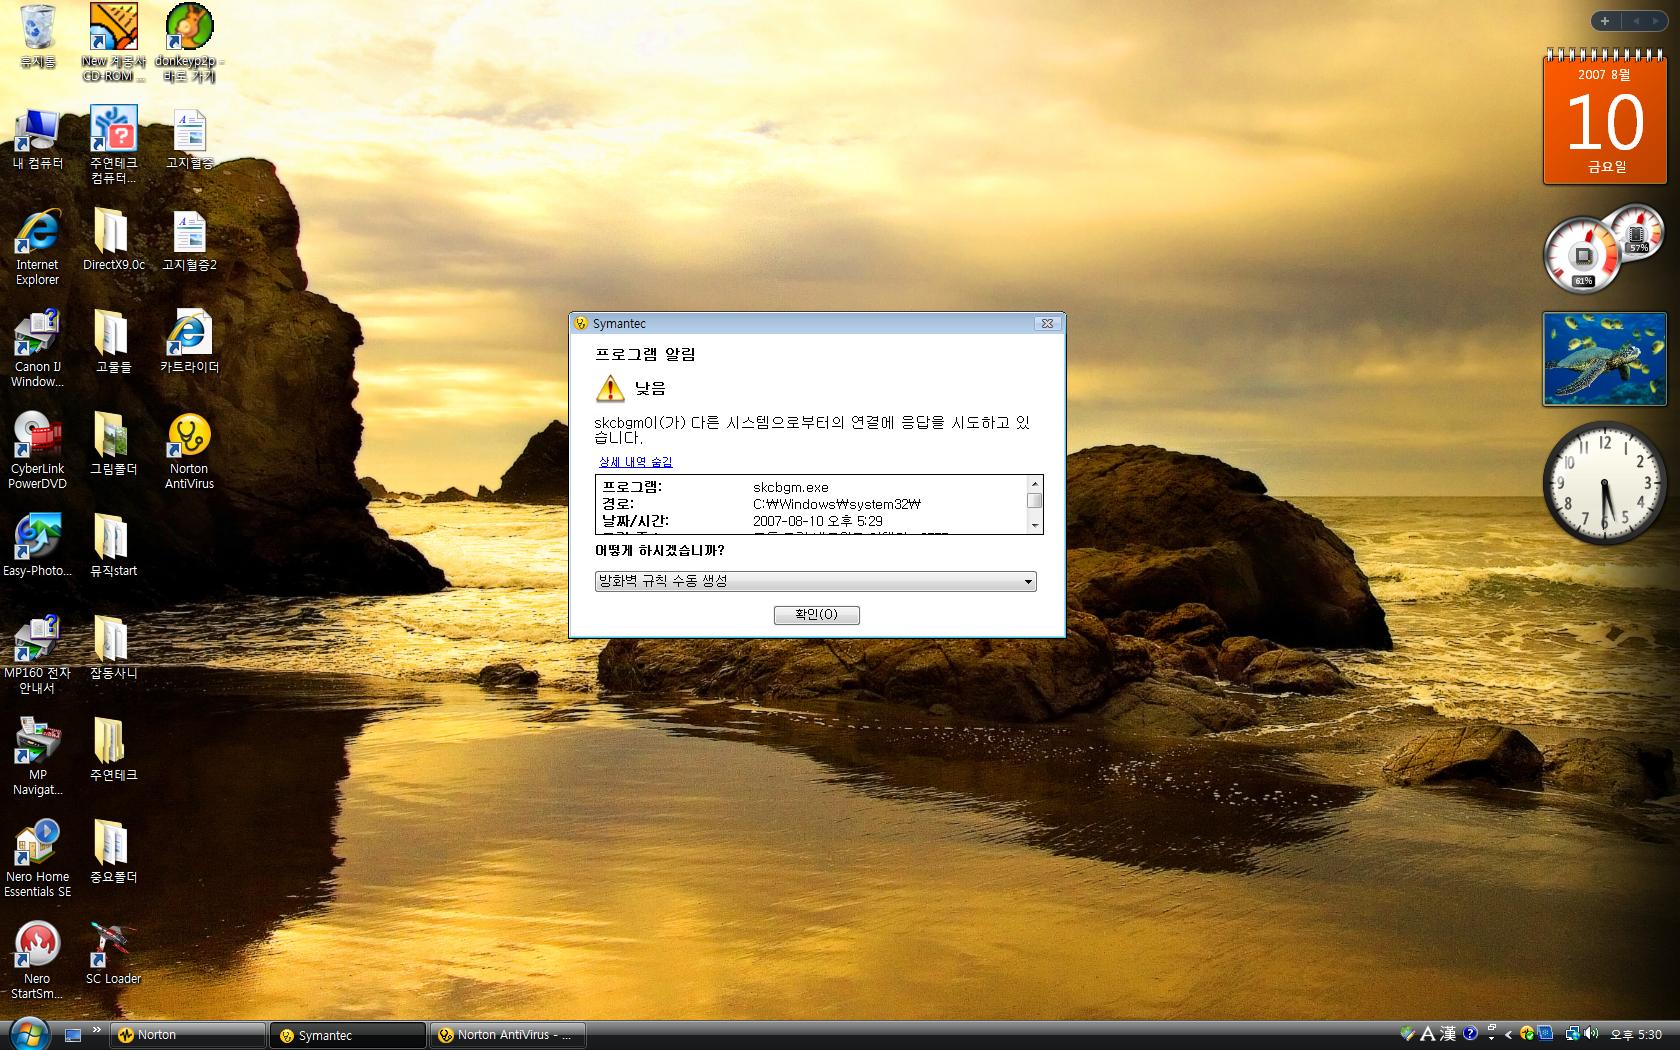Select the 그림폴더 folder icon
Image resolution: width=1680 pixels, height=1050 pixels.
click(113, 444)
